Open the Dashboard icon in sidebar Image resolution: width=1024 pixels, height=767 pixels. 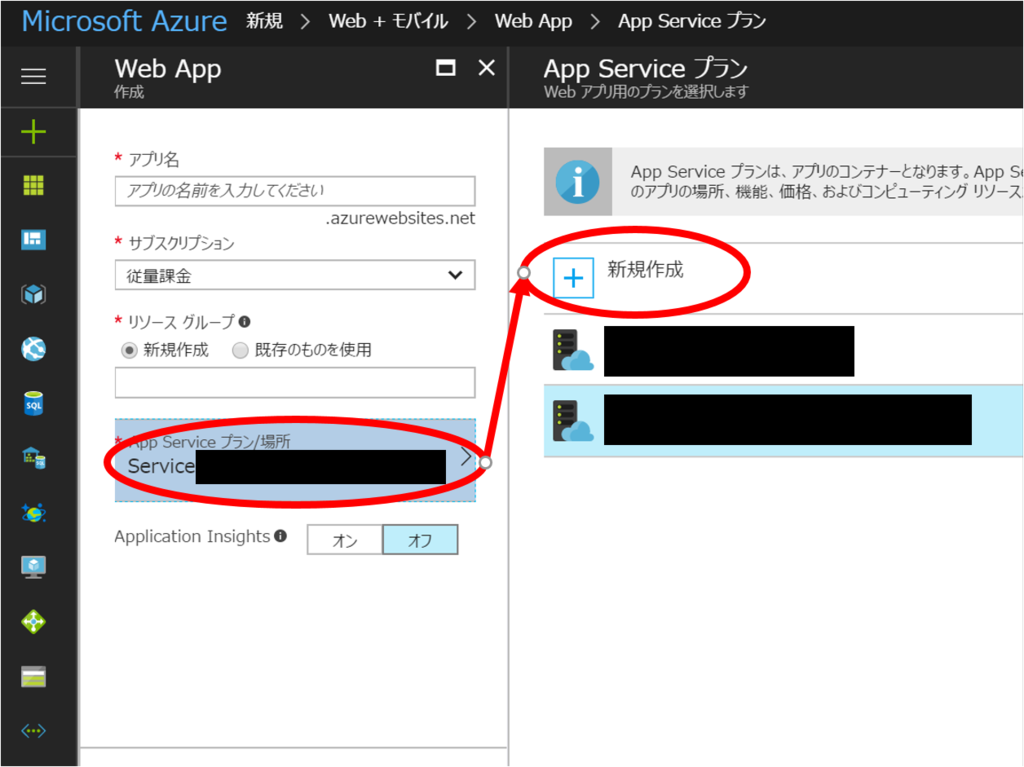[x=33, y=240]
